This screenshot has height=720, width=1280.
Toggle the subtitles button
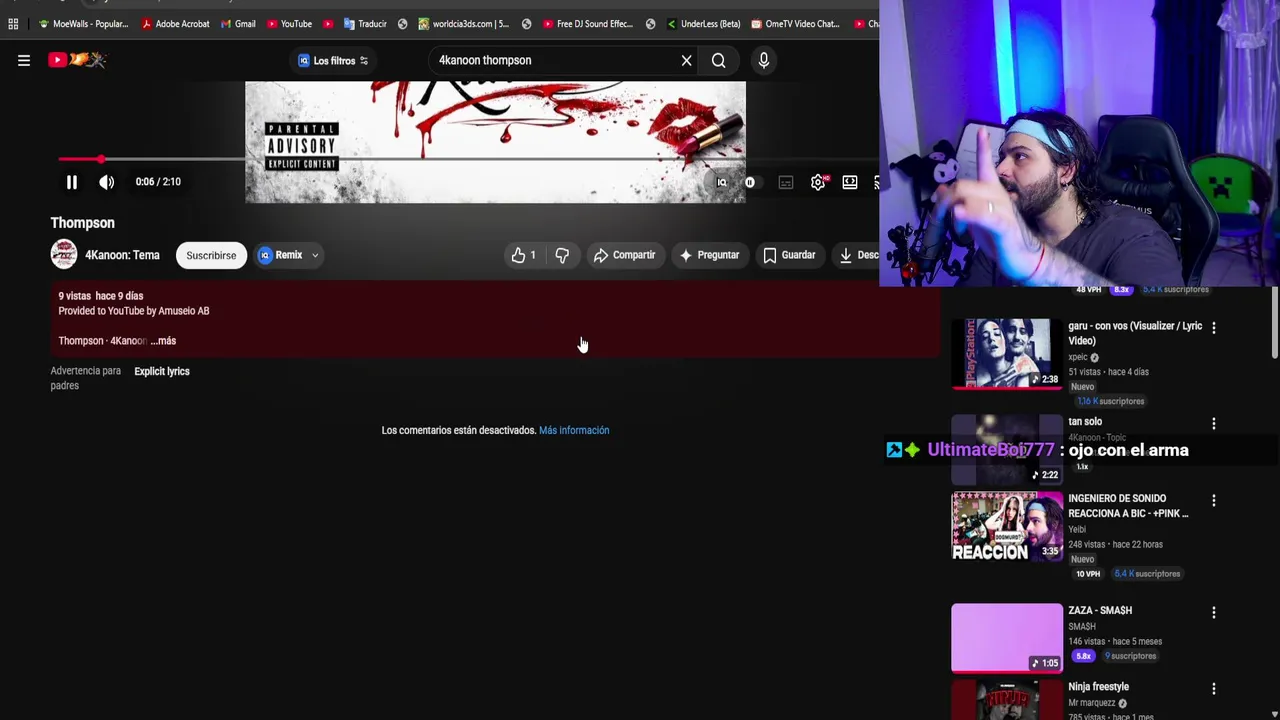coord(786,182)
